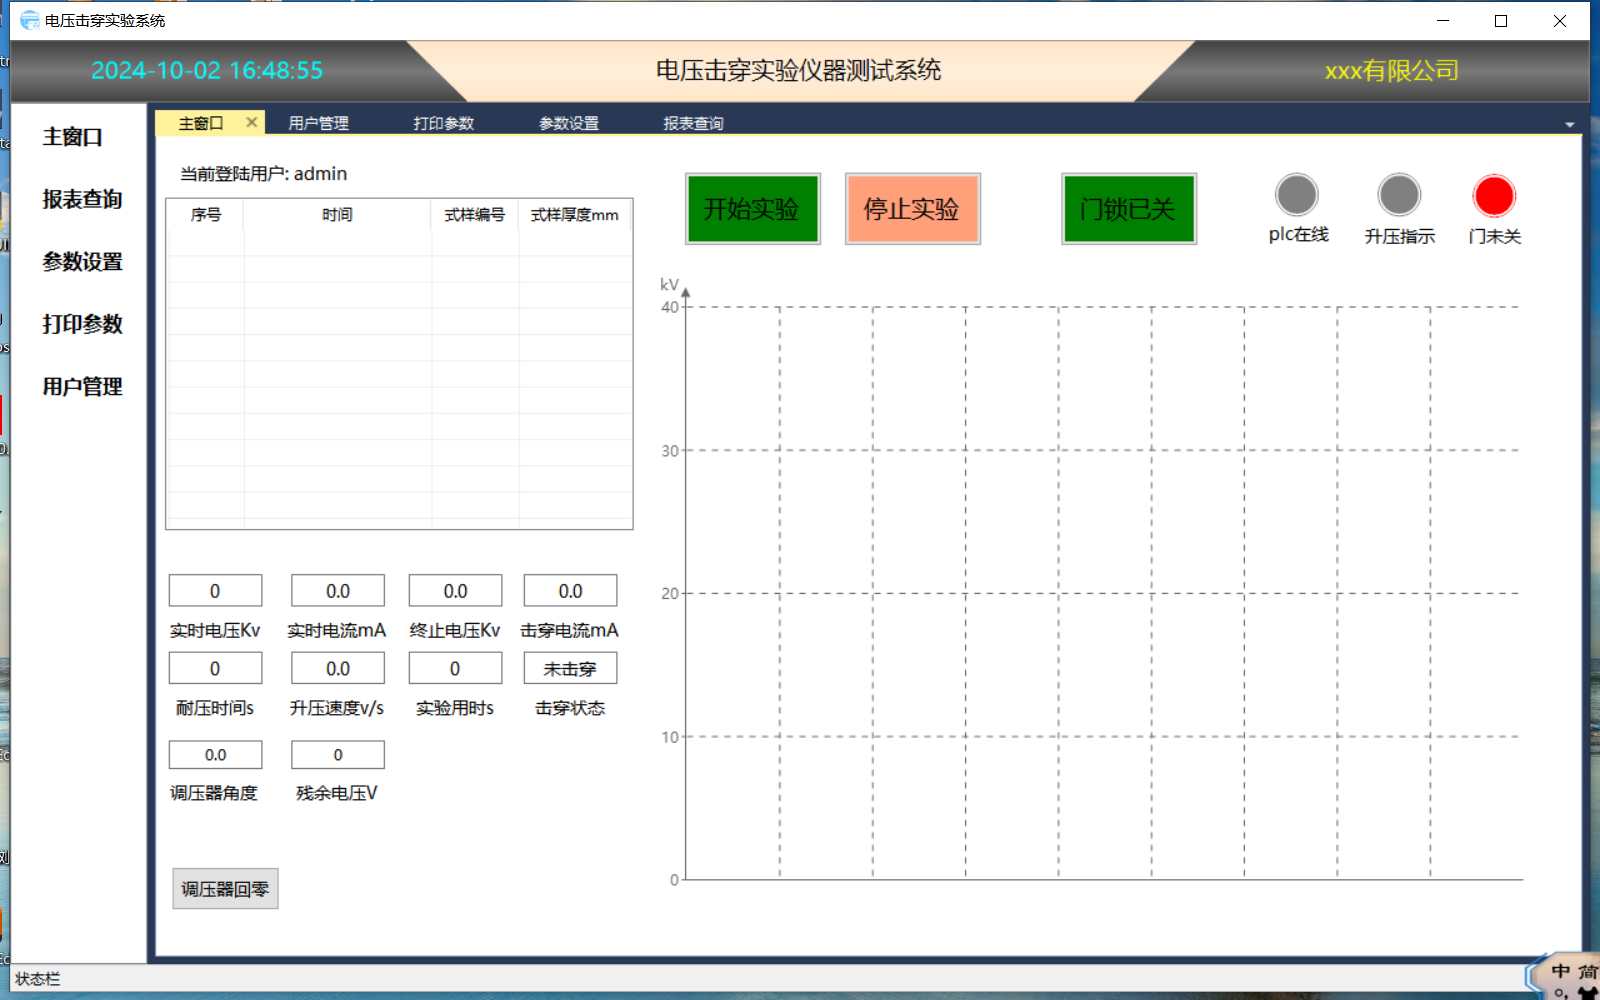This screenshot has width=1600, height=1000.
Task: Click the 残余电压V label
Action: click(337, 793)
